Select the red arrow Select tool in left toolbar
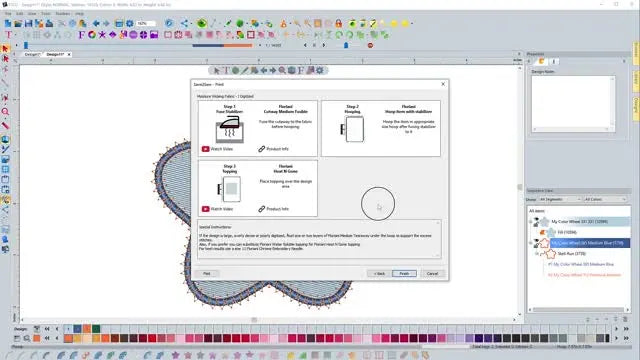 click(x=5, y=49)
